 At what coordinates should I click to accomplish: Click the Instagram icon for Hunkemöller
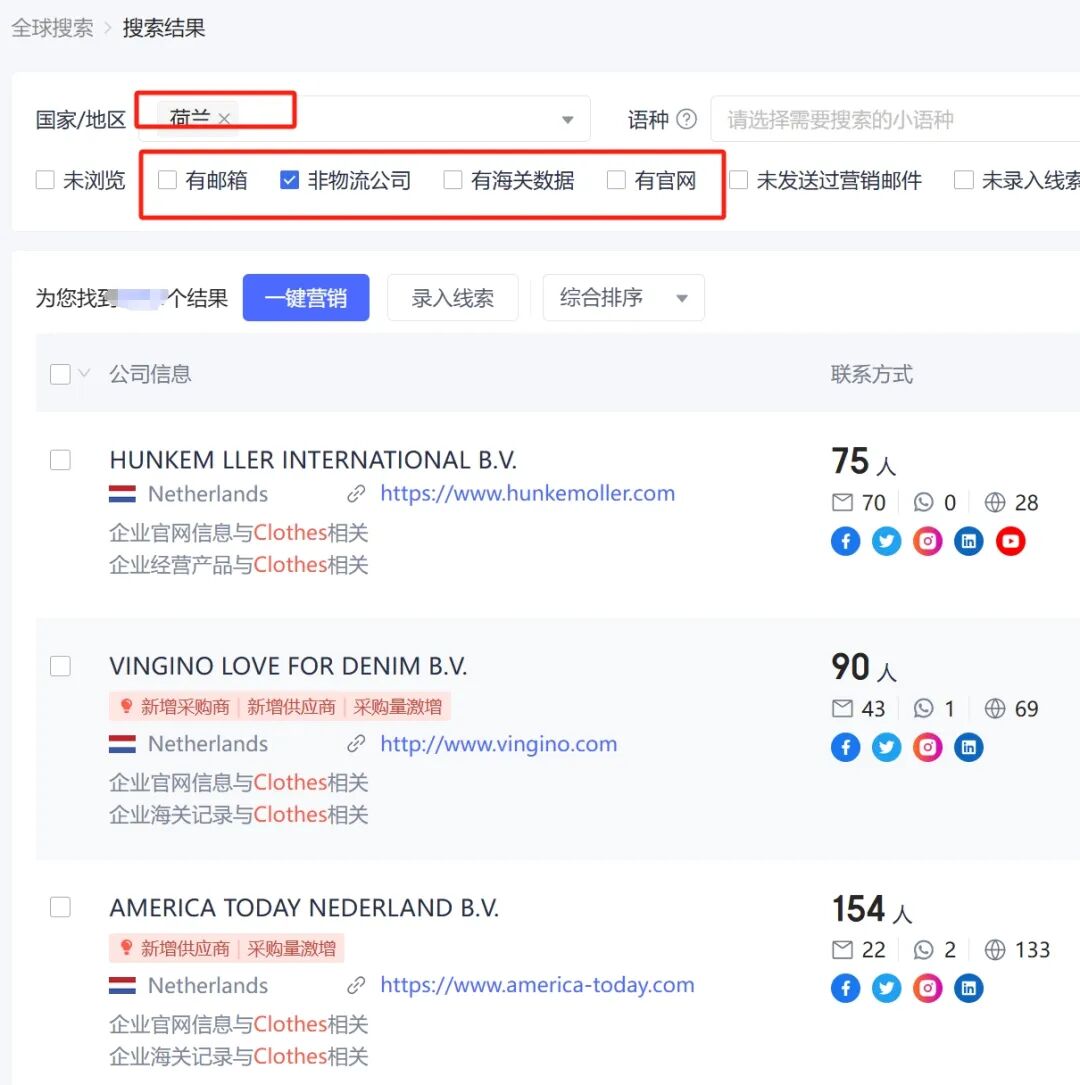927,541
